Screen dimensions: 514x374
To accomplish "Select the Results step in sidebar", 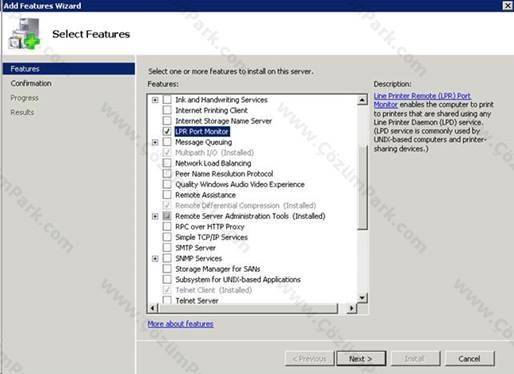I will coord(22,112).
